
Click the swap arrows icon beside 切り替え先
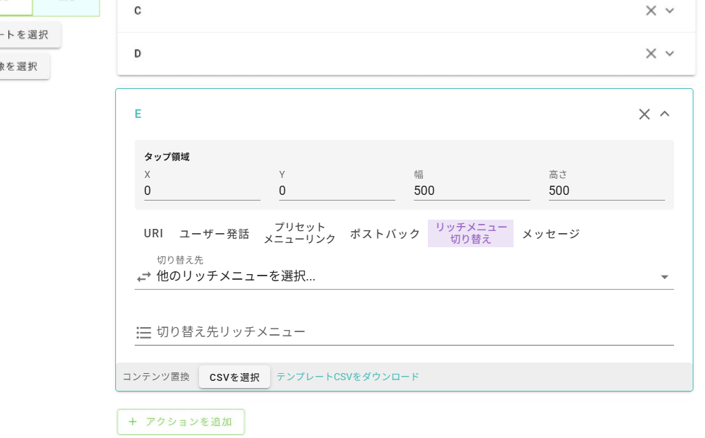pos(144,277)
